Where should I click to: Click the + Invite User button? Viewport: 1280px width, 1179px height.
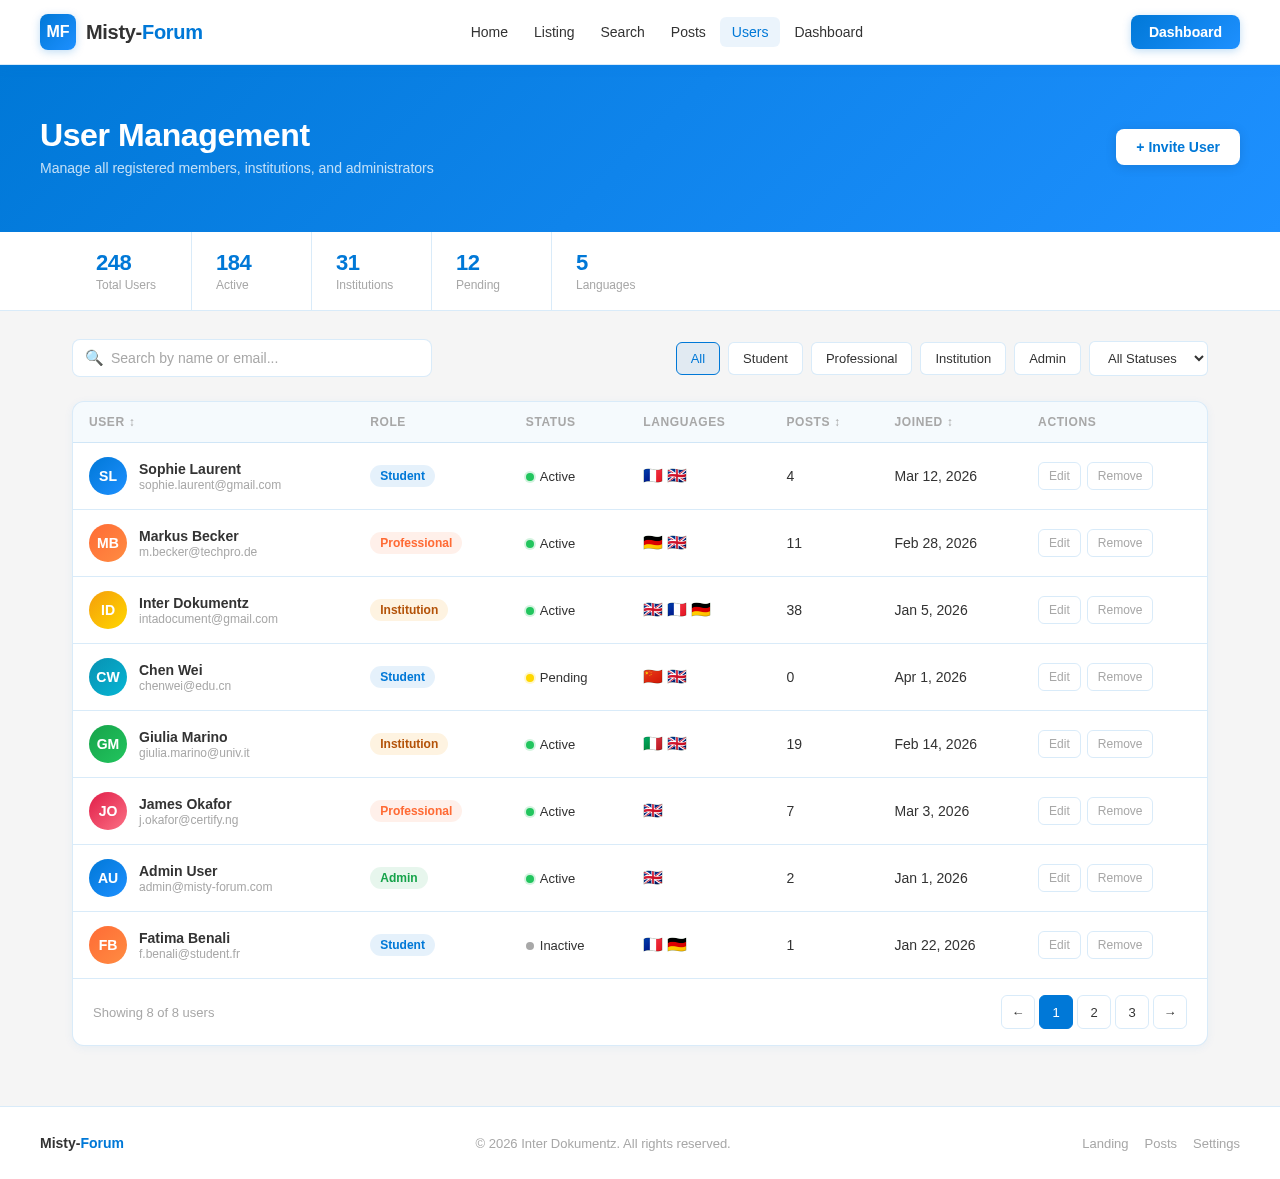tap(1177, 147)
